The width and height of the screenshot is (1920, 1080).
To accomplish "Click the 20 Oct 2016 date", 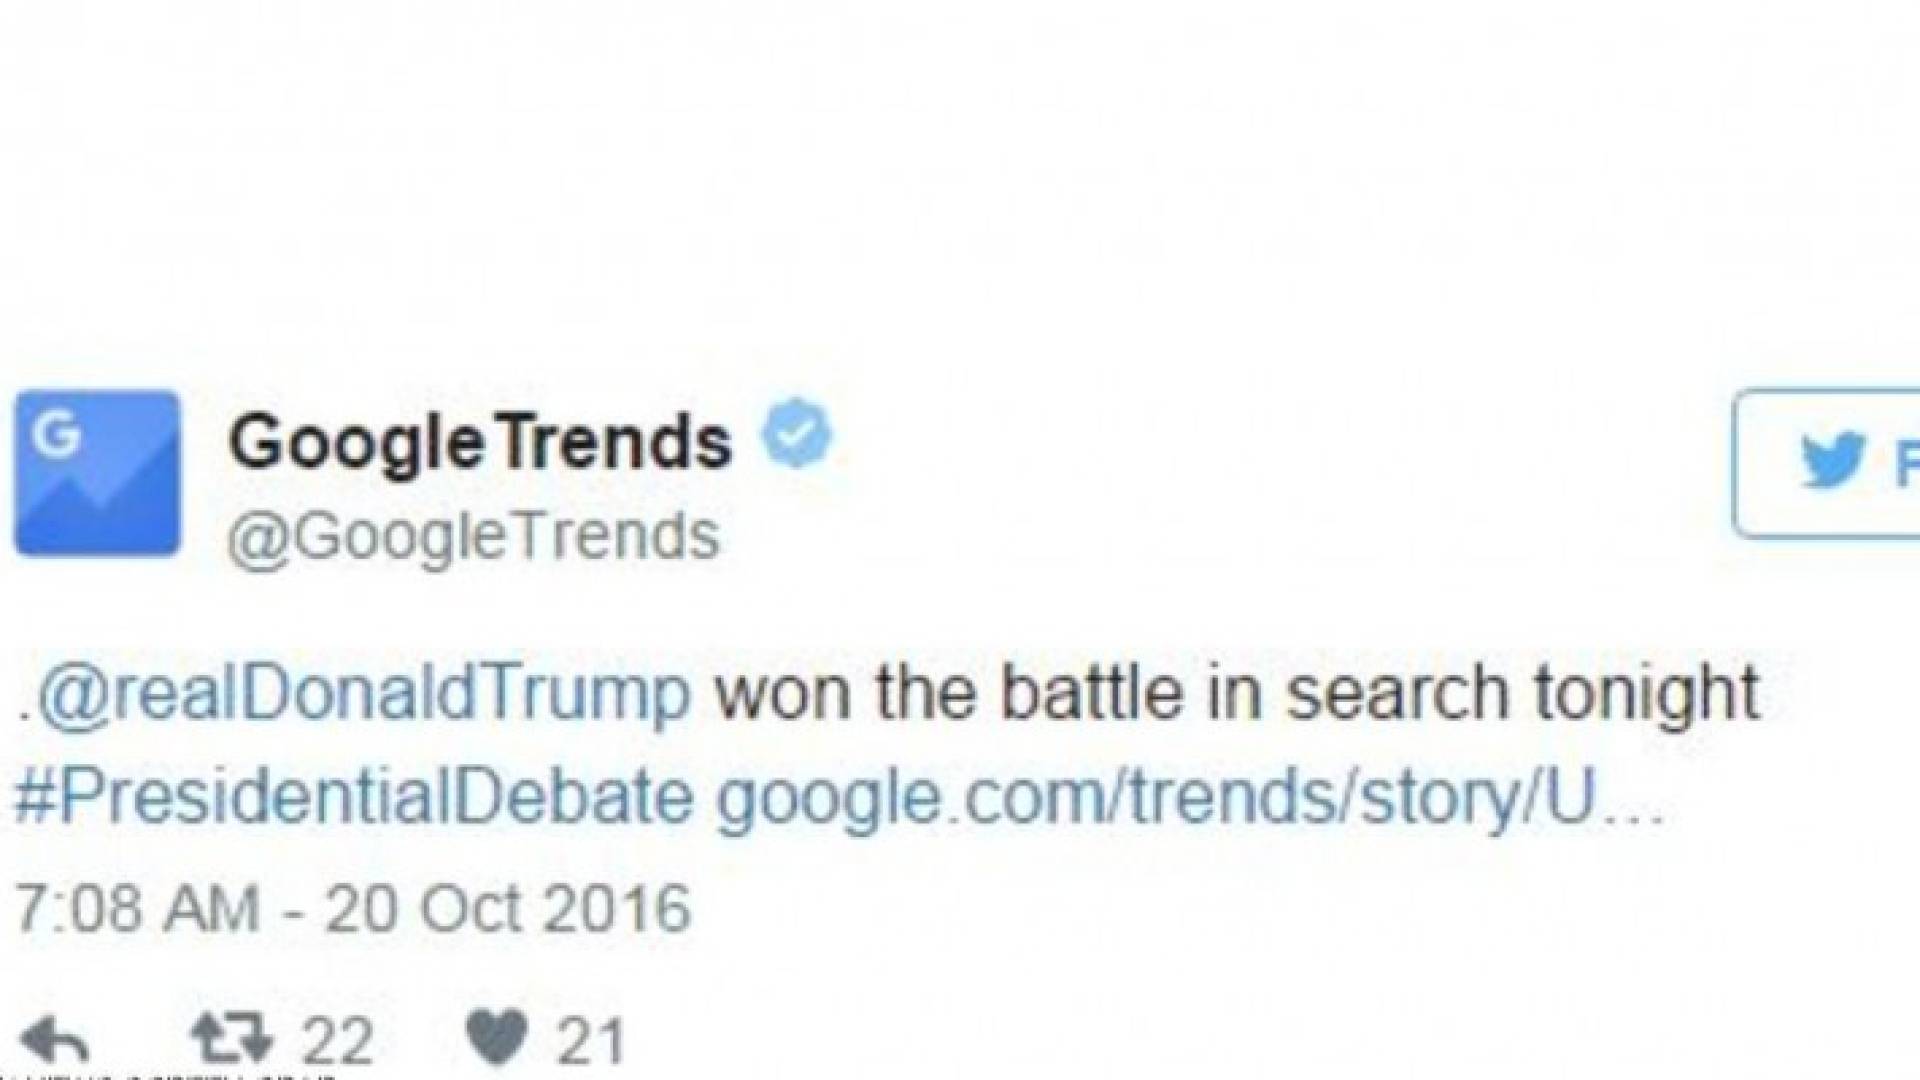I will pos(507,909).
